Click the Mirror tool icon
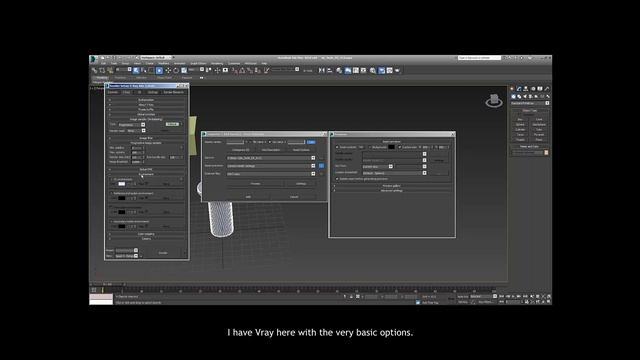The image size is (640, 360). [x=322, y=71]
